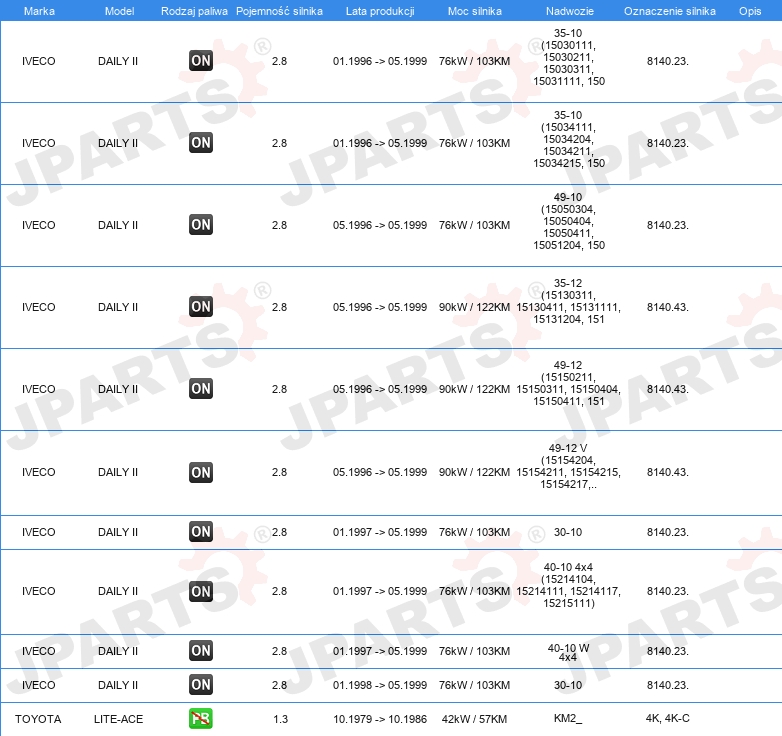This screenshot has height=736, width=782.
Task: Click 05.1996 -> 05.1999 in the 49-10 row
Action: (380, 225)
